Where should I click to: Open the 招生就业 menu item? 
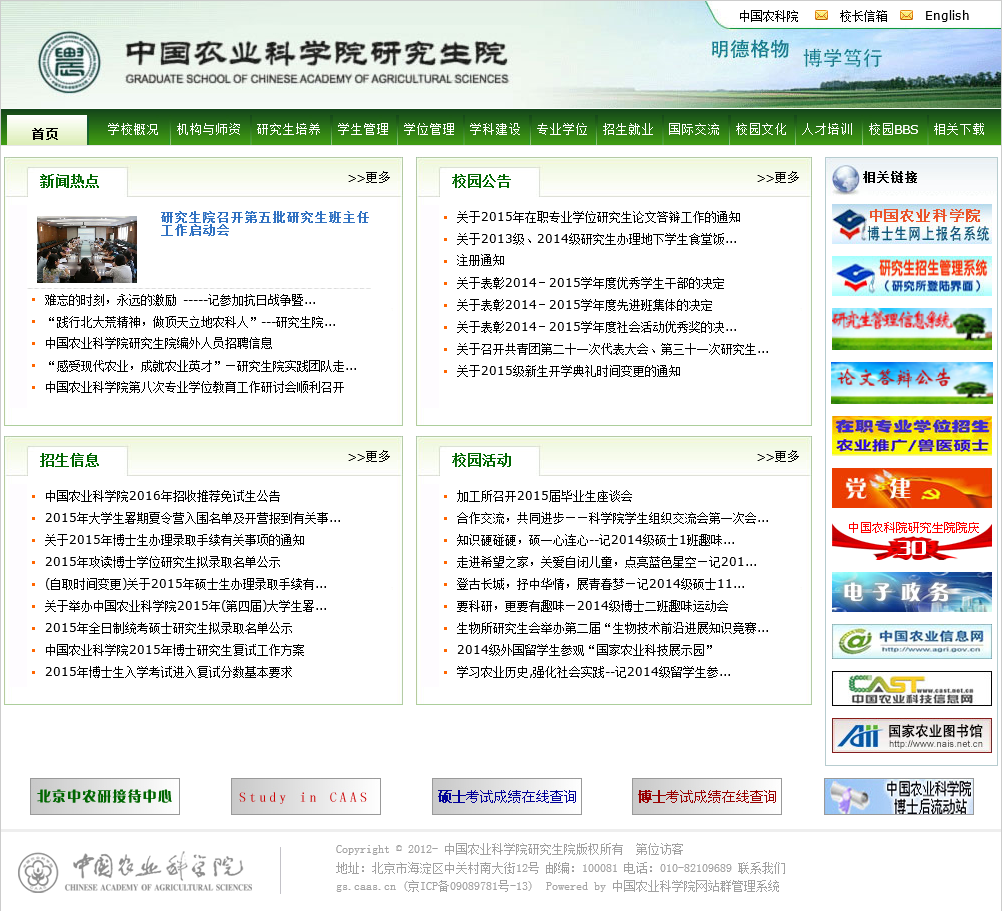point(628,129)
